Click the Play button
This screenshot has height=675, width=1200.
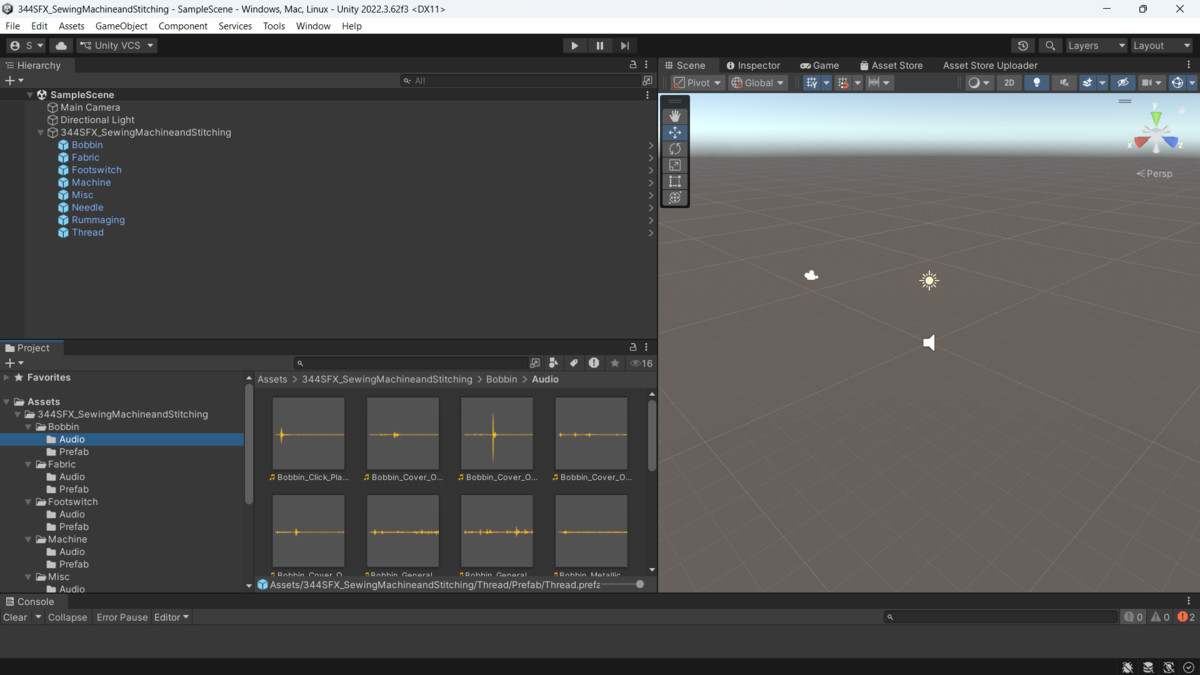(x=574, y=45)
